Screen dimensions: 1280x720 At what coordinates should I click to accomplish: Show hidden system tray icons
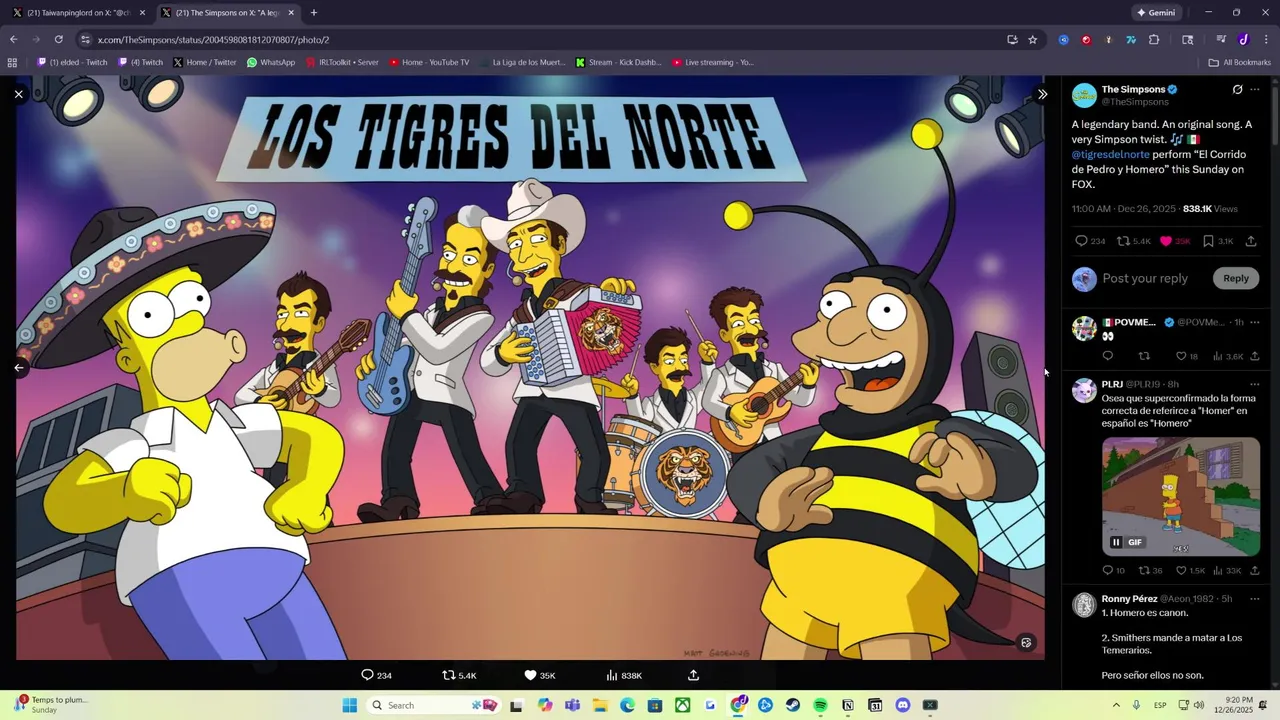click(1116, 705)
